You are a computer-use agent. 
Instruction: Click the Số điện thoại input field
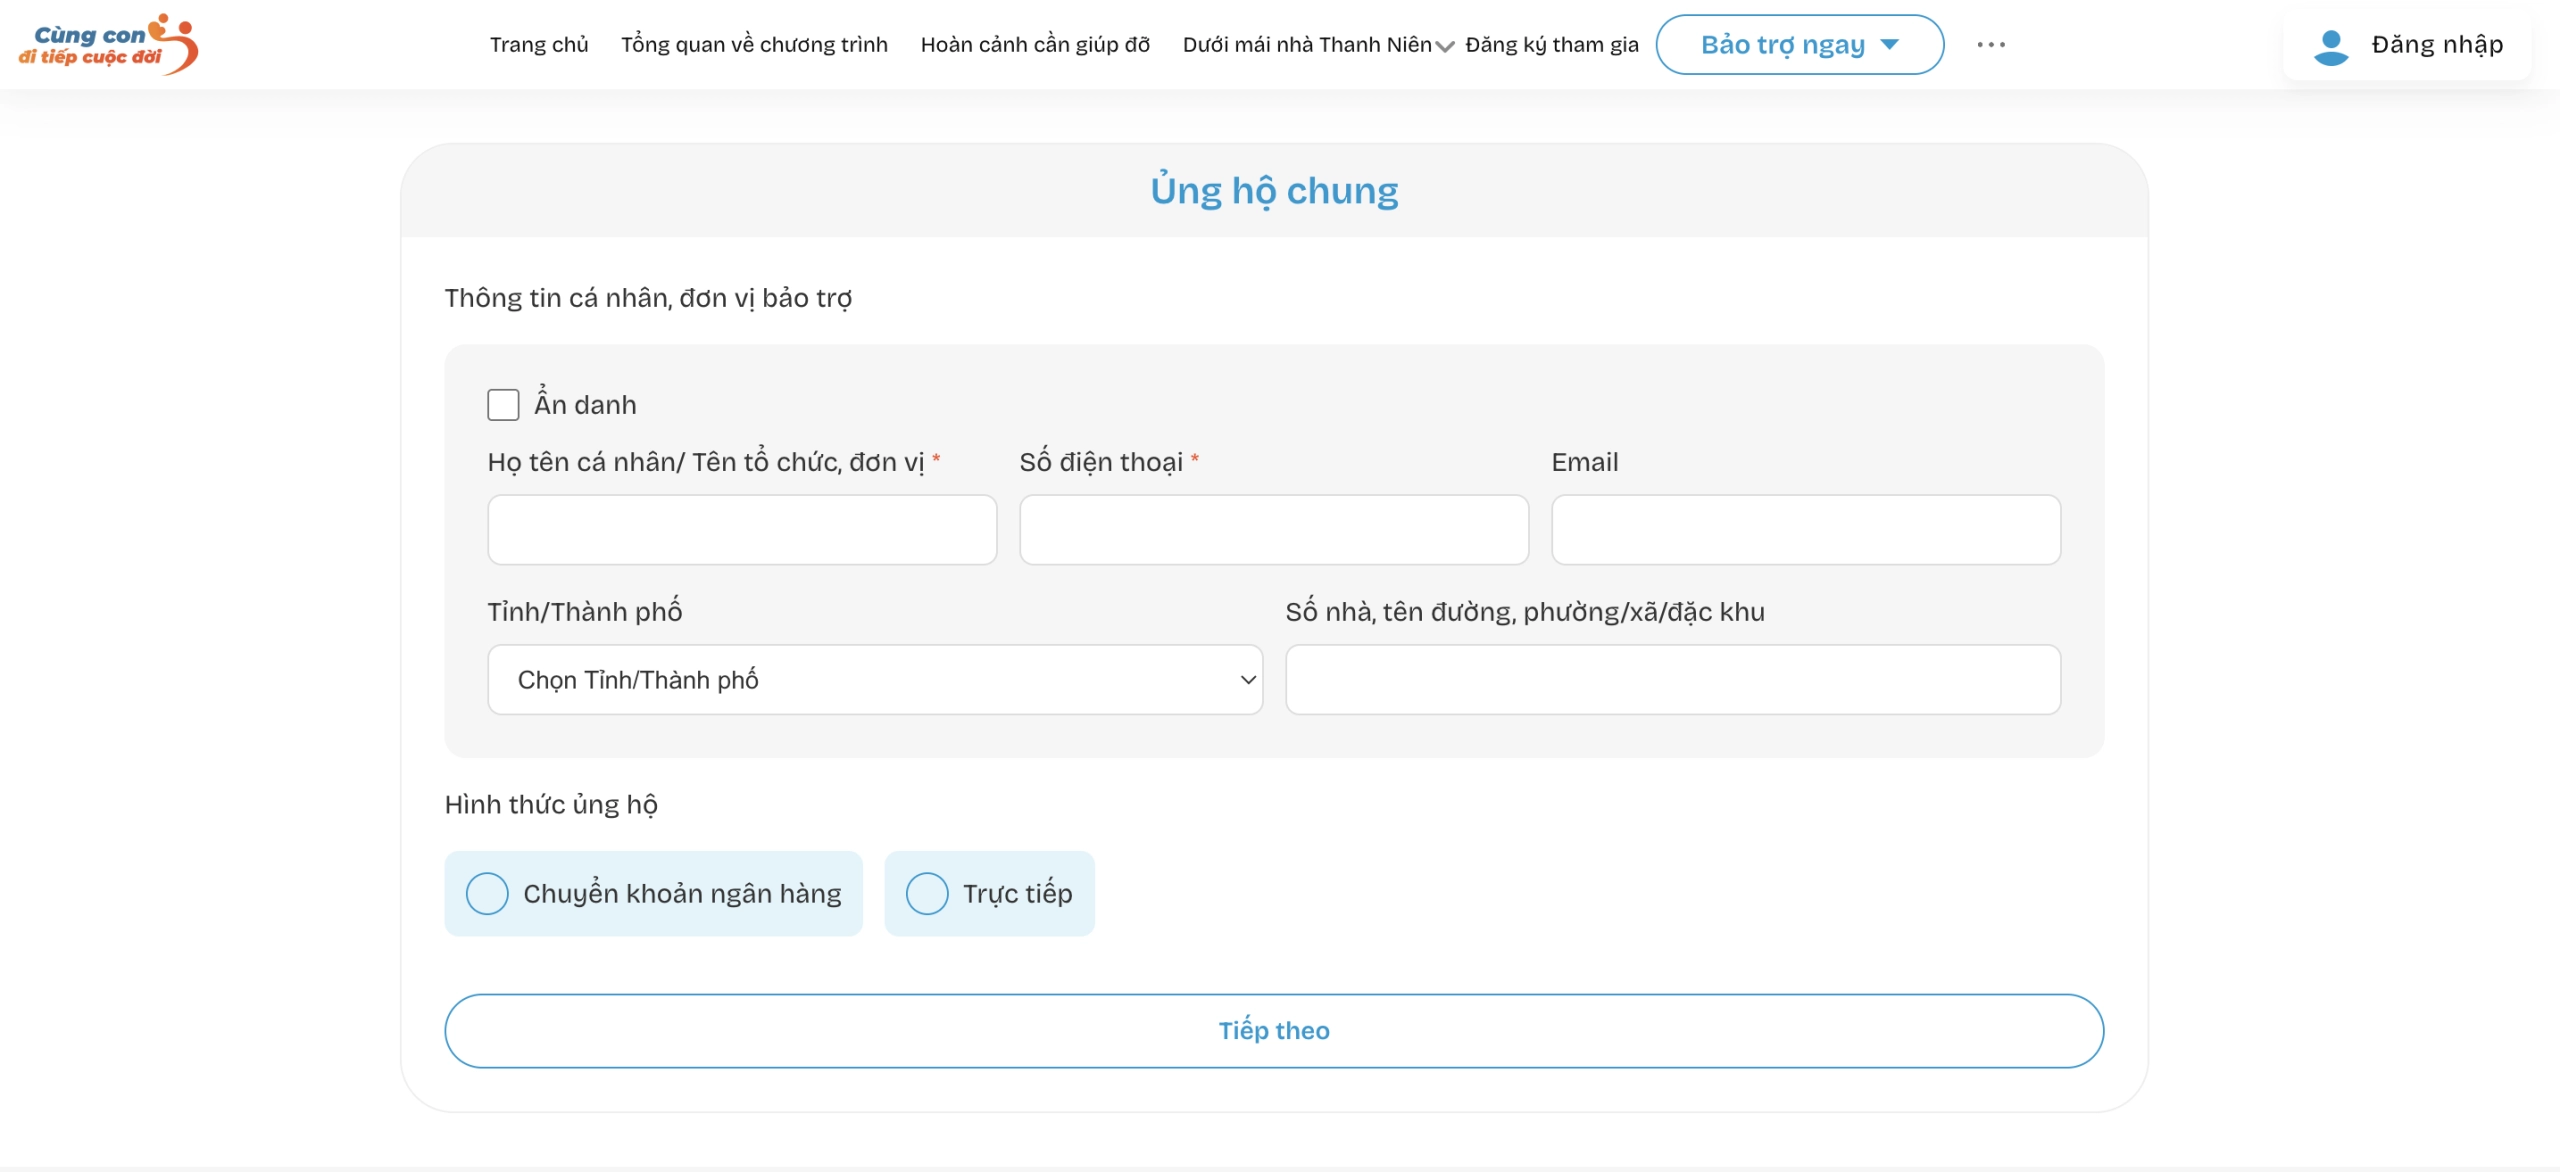1274,530
